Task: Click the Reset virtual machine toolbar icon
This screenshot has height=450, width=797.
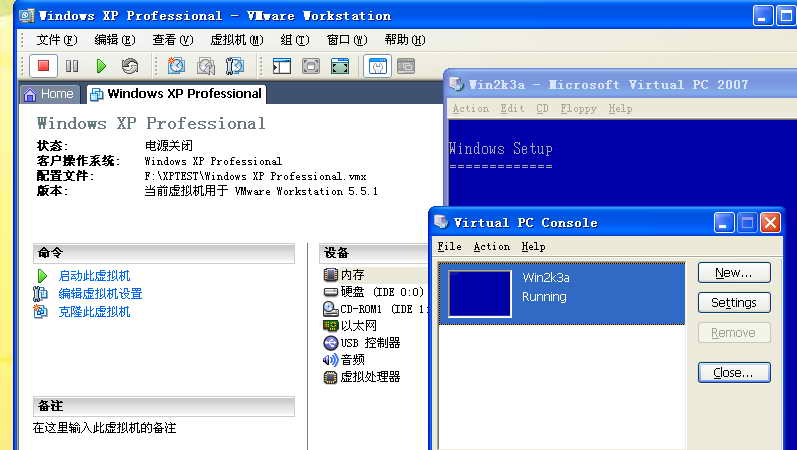Action: 130,66
